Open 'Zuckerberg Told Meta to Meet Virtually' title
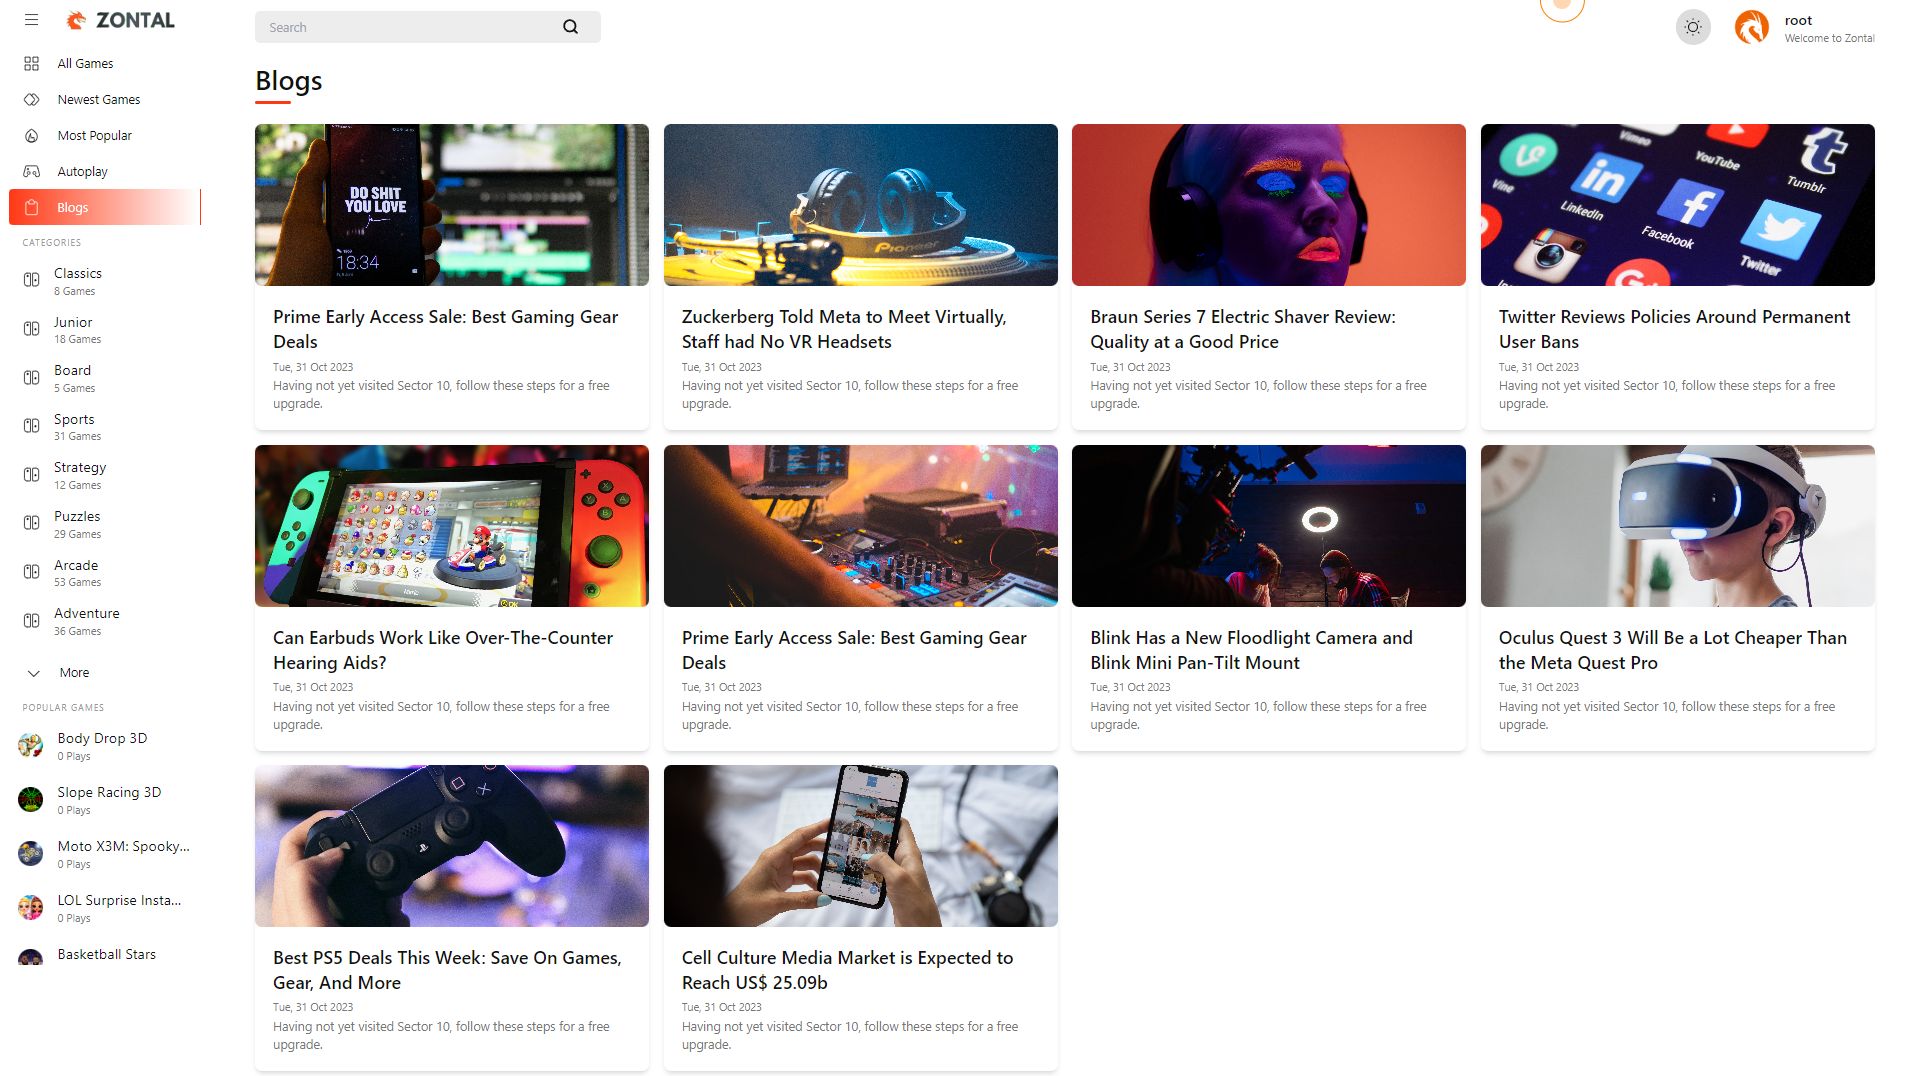 click(844, 329)
